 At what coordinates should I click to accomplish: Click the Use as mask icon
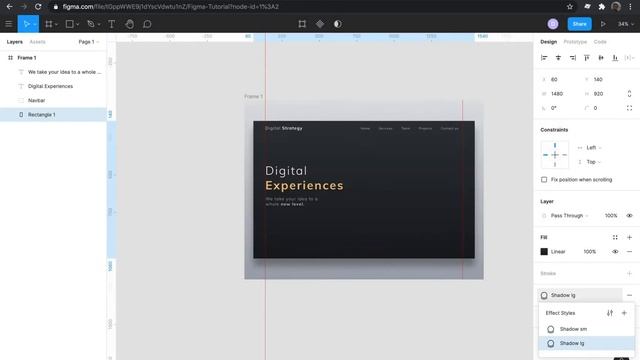338,24
